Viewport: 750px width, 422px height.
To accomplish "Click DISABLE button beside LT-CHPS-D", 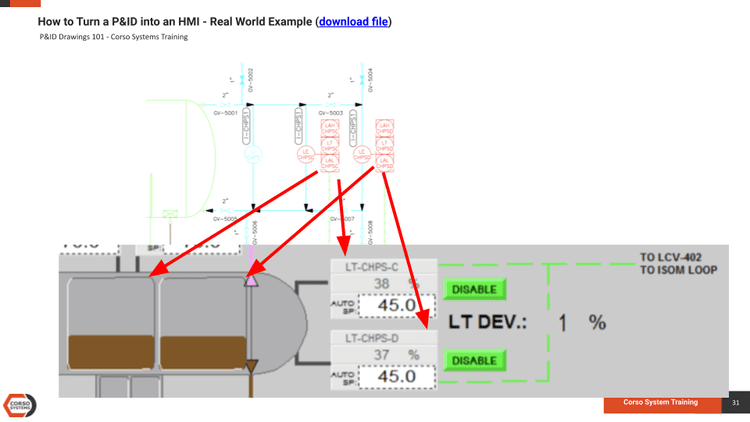I will [474, 361].
